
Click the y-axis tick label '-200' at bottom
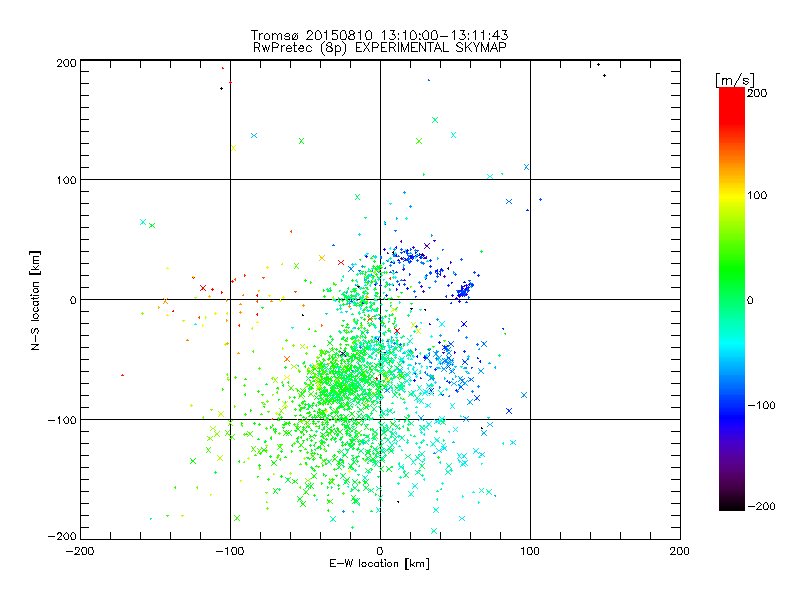(x=62, y=536)
